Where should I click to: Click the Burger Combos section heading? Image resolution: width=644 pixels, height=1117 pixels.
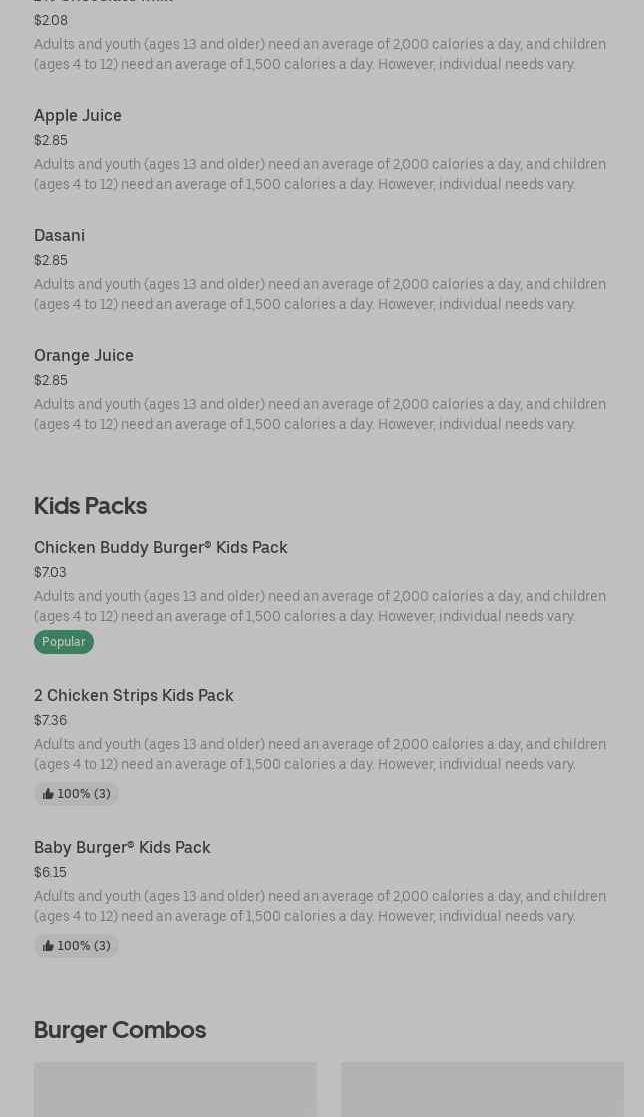click(120, 1030)
